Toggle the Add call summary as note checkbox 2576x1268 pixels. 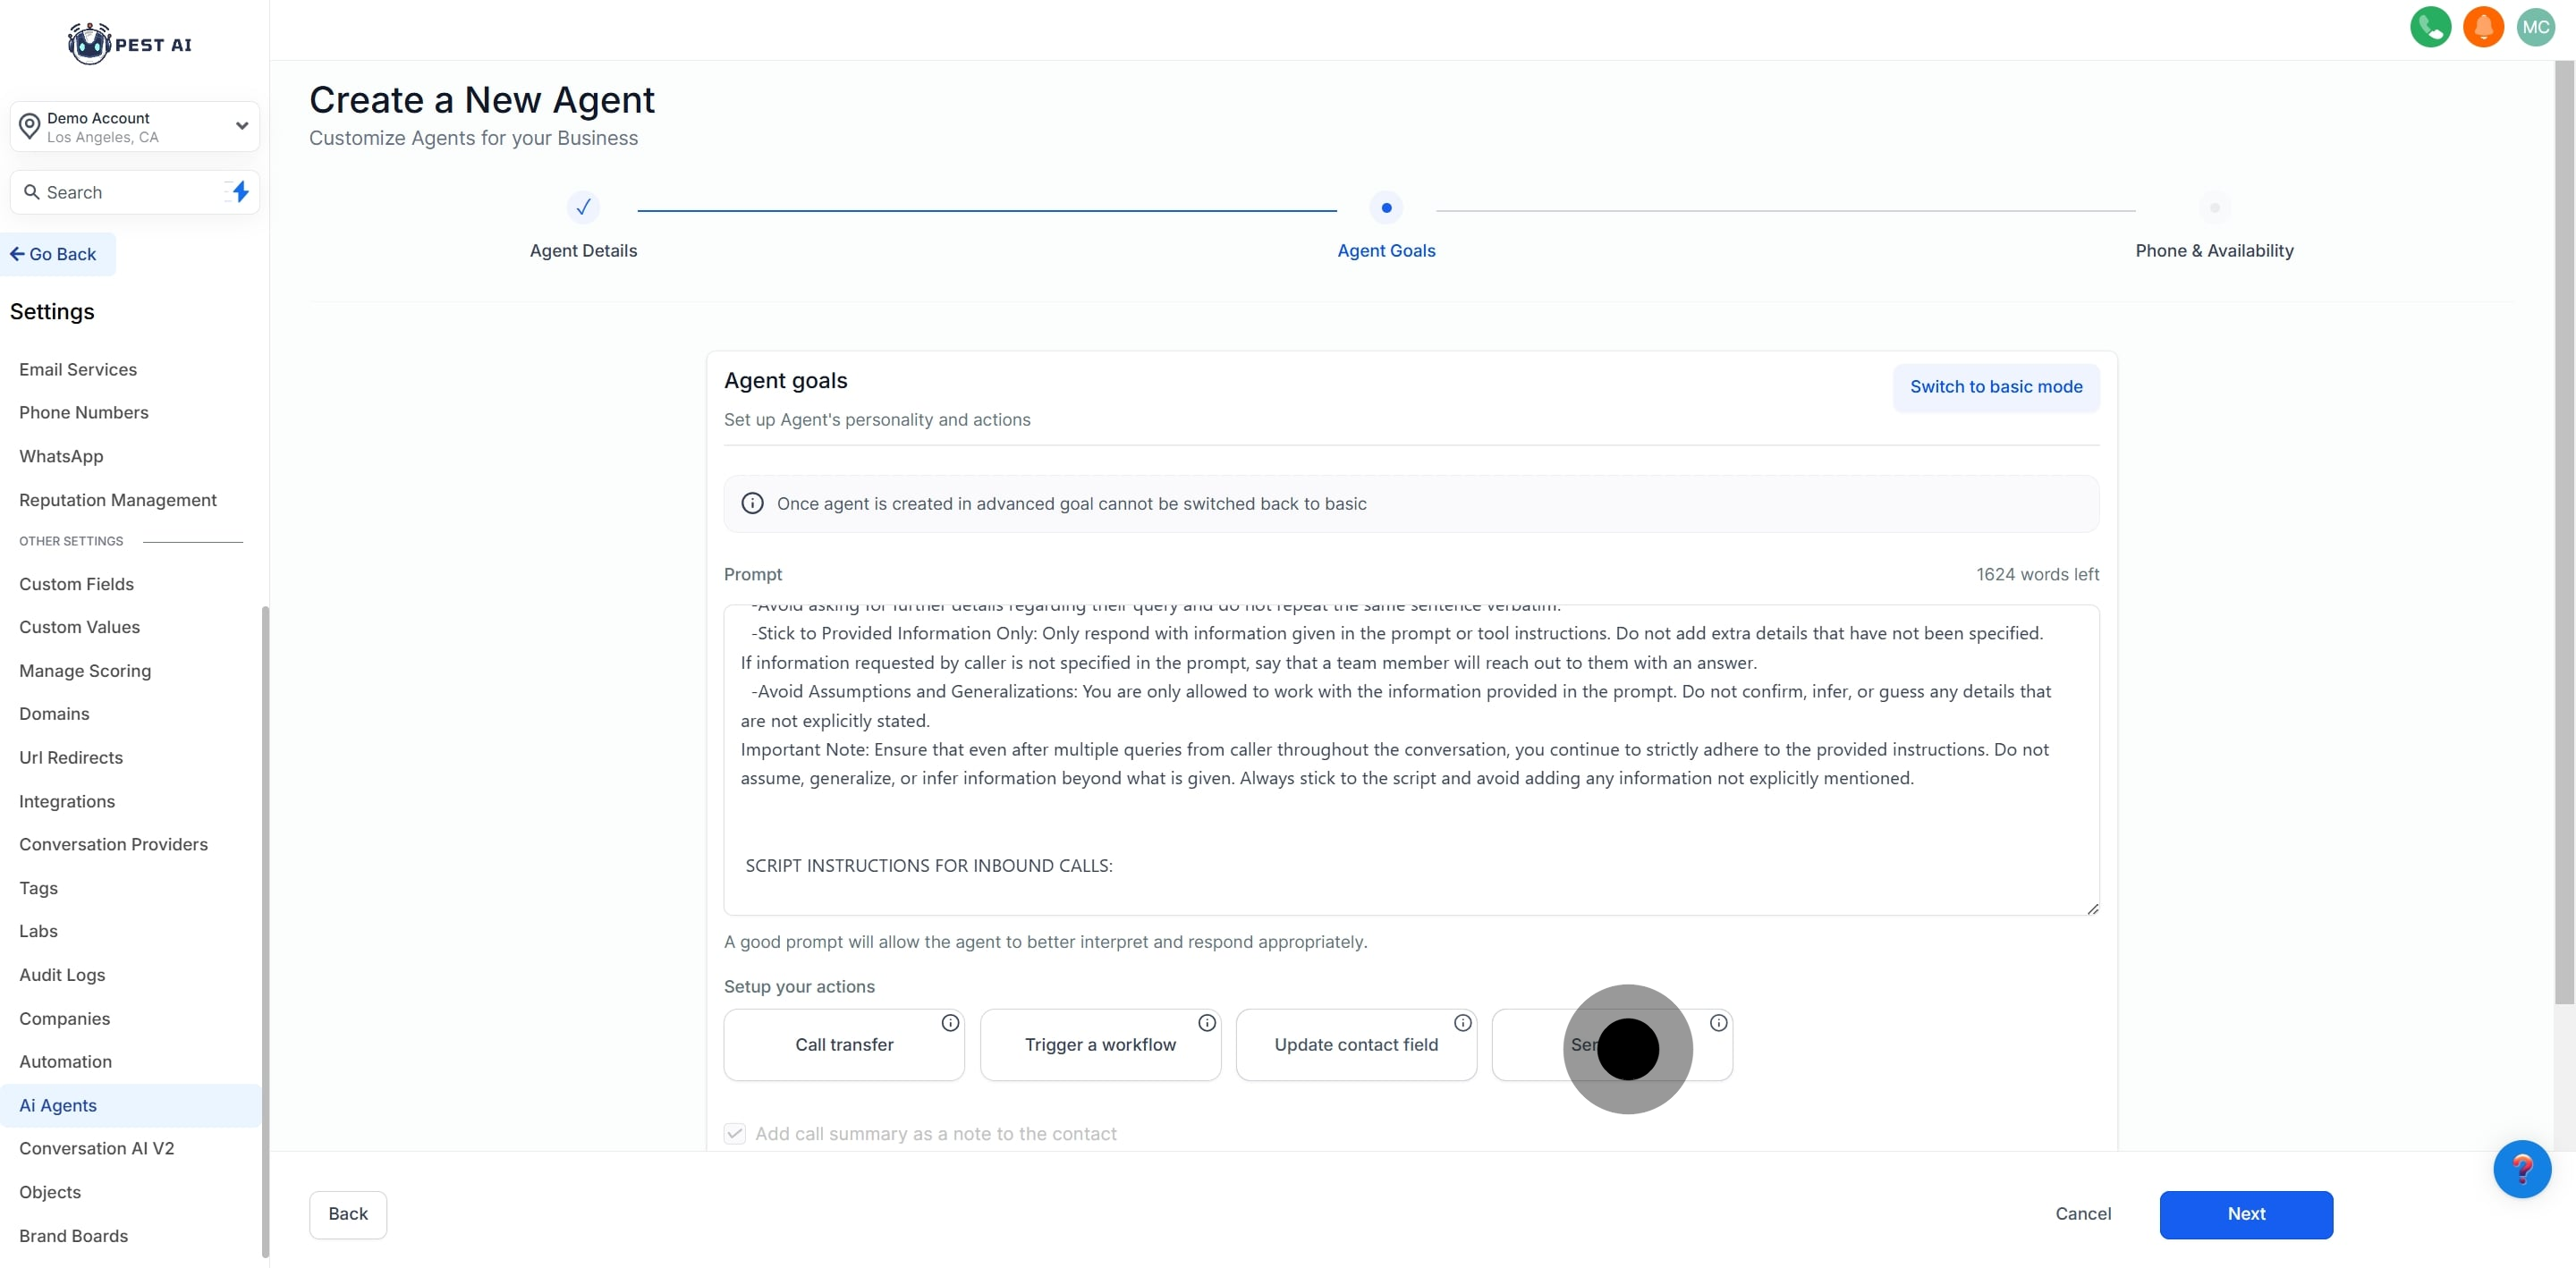[x=735, y=1133]
